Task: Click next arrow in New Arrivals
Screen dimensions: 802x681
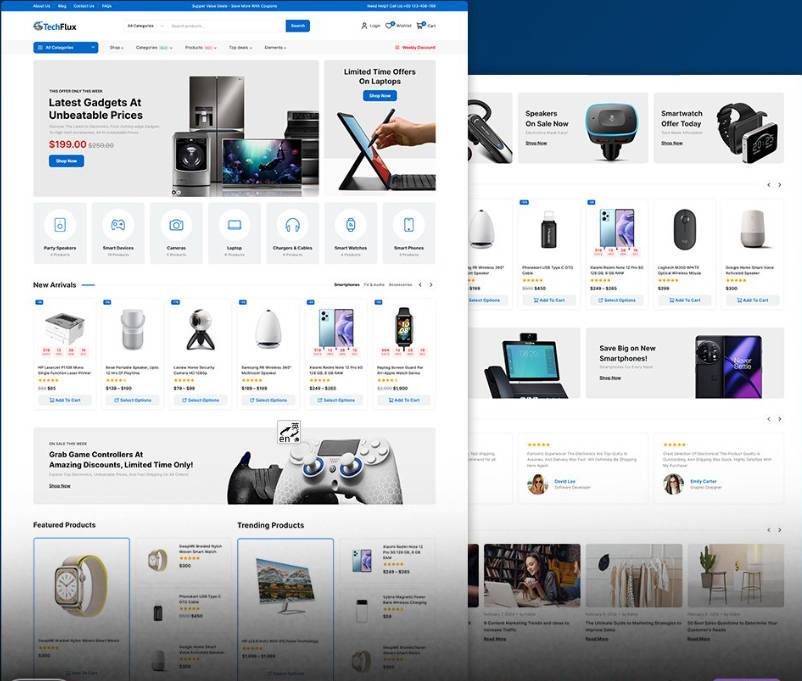Action: coord(431,284)
